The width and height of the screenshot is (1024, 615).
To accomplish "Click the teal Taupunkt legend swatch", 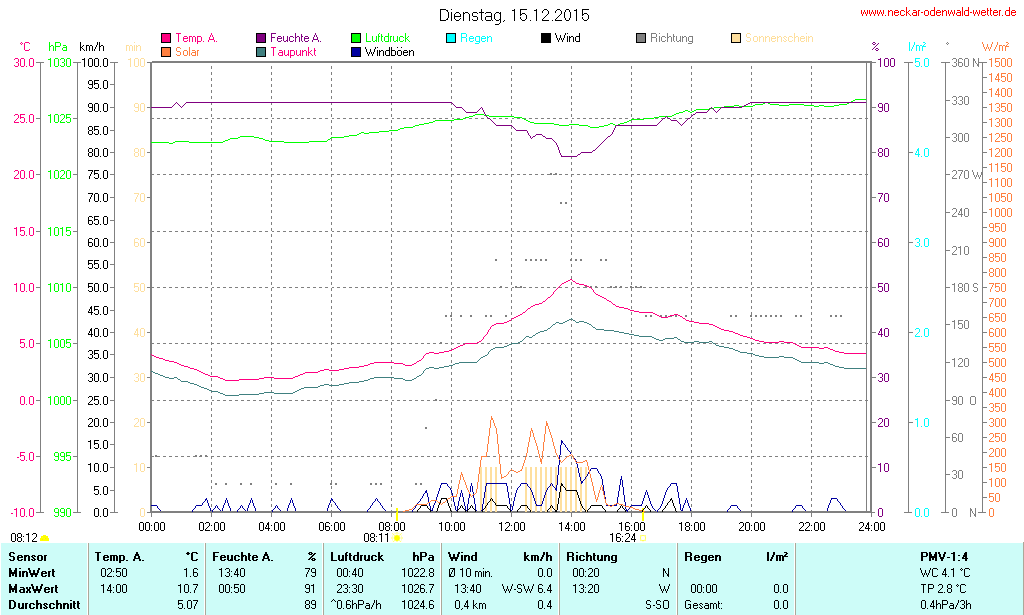I will pyautogui.click(x=261, y=52).
